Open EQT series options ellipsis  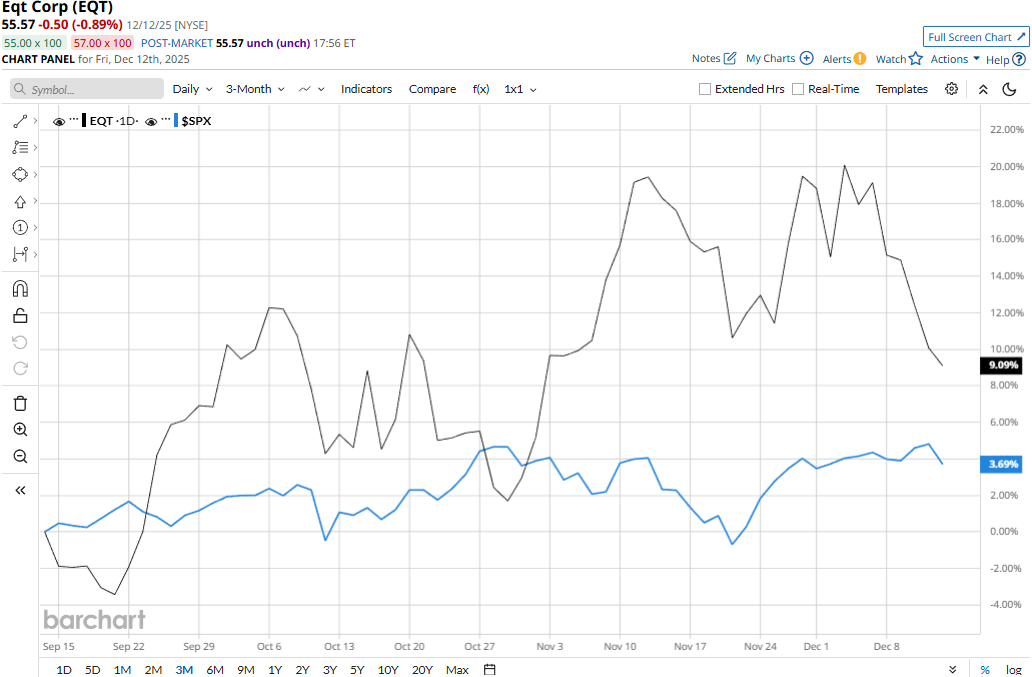pyautogui.click(x=74, y=120)
